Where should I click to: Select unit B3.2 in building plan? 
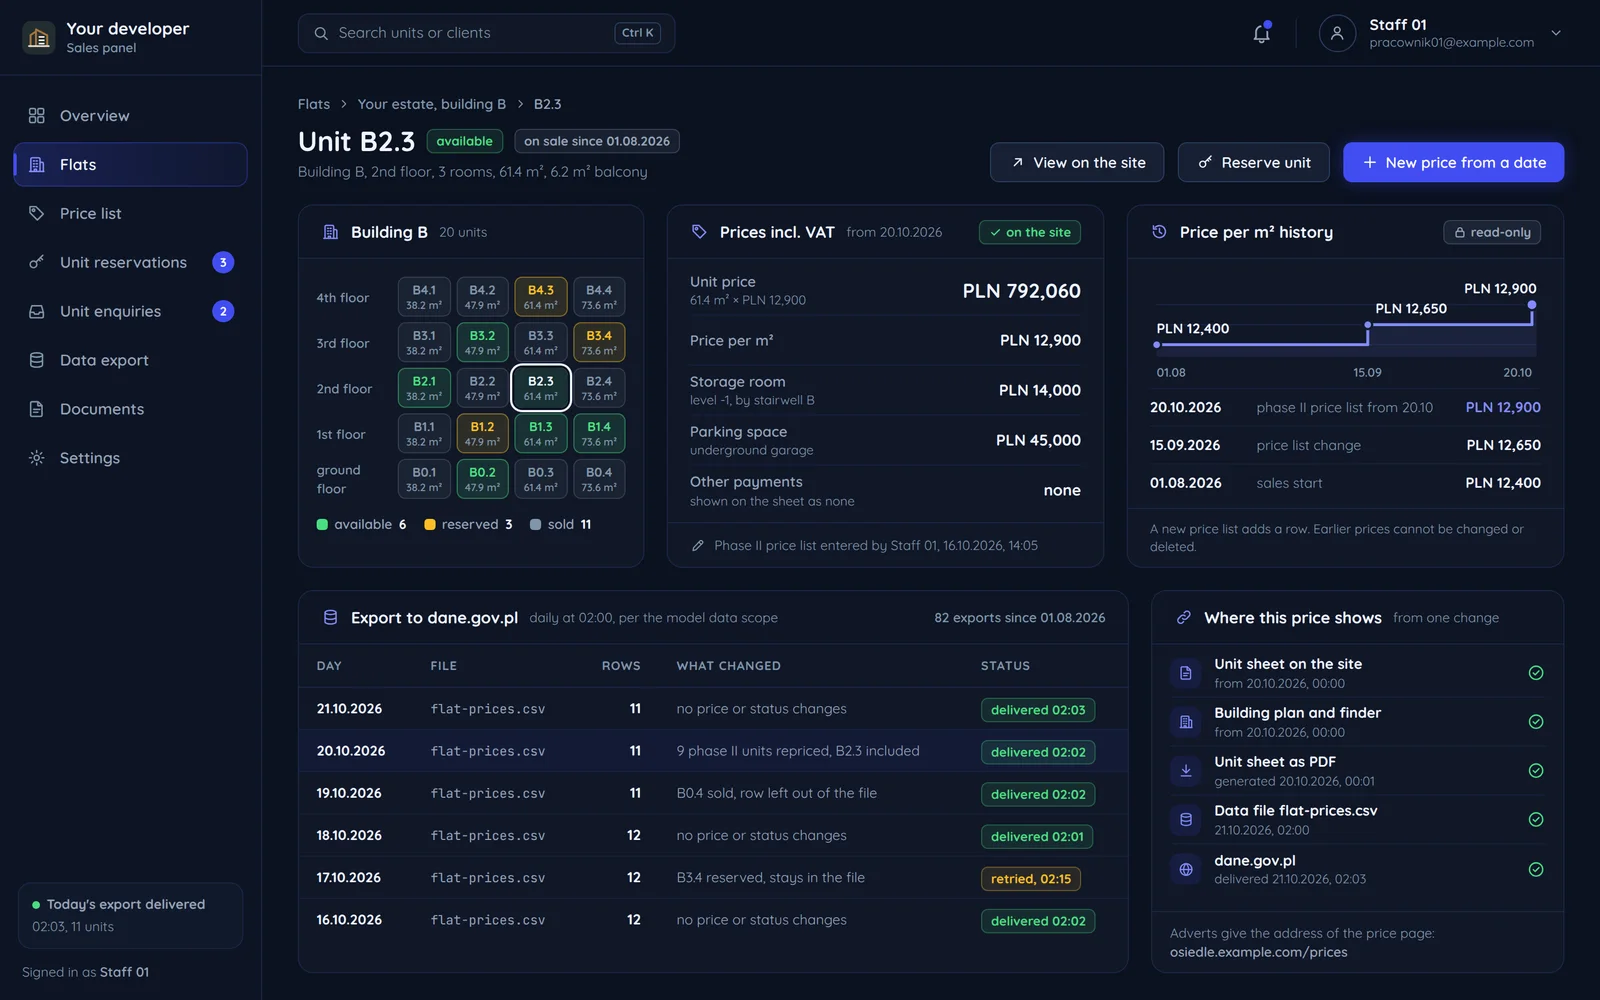pyautogui.click(x=482, y=343)
